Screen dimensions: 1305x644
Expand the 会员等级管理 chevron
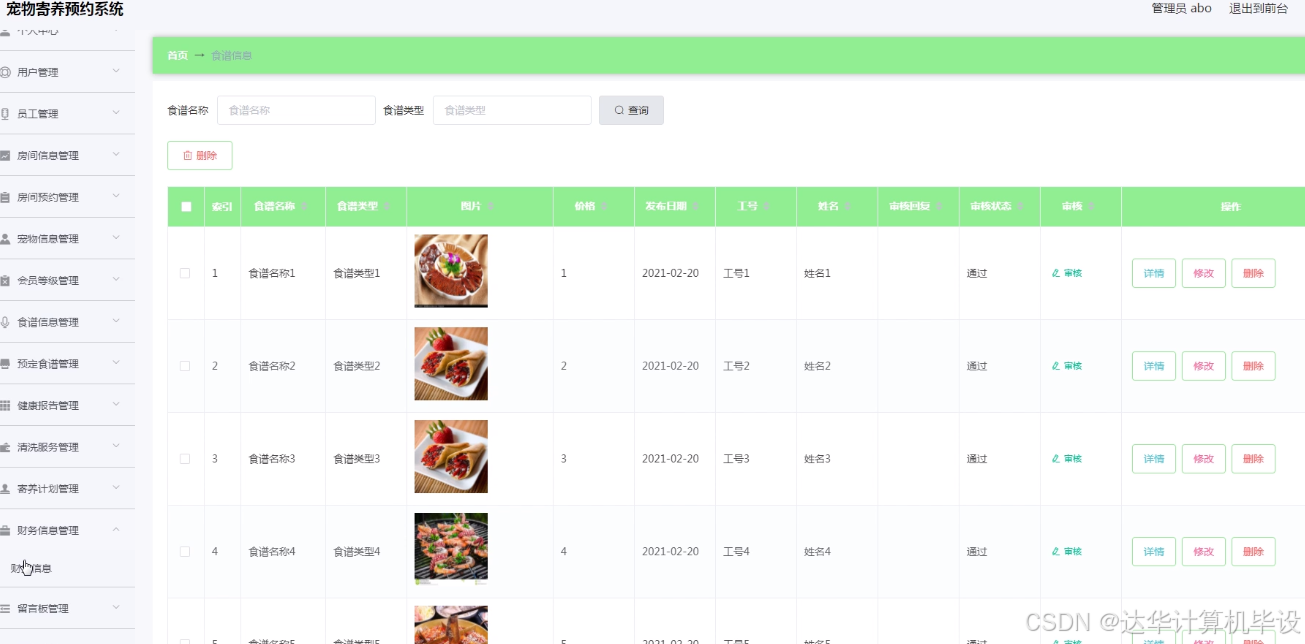coord(116,280)
